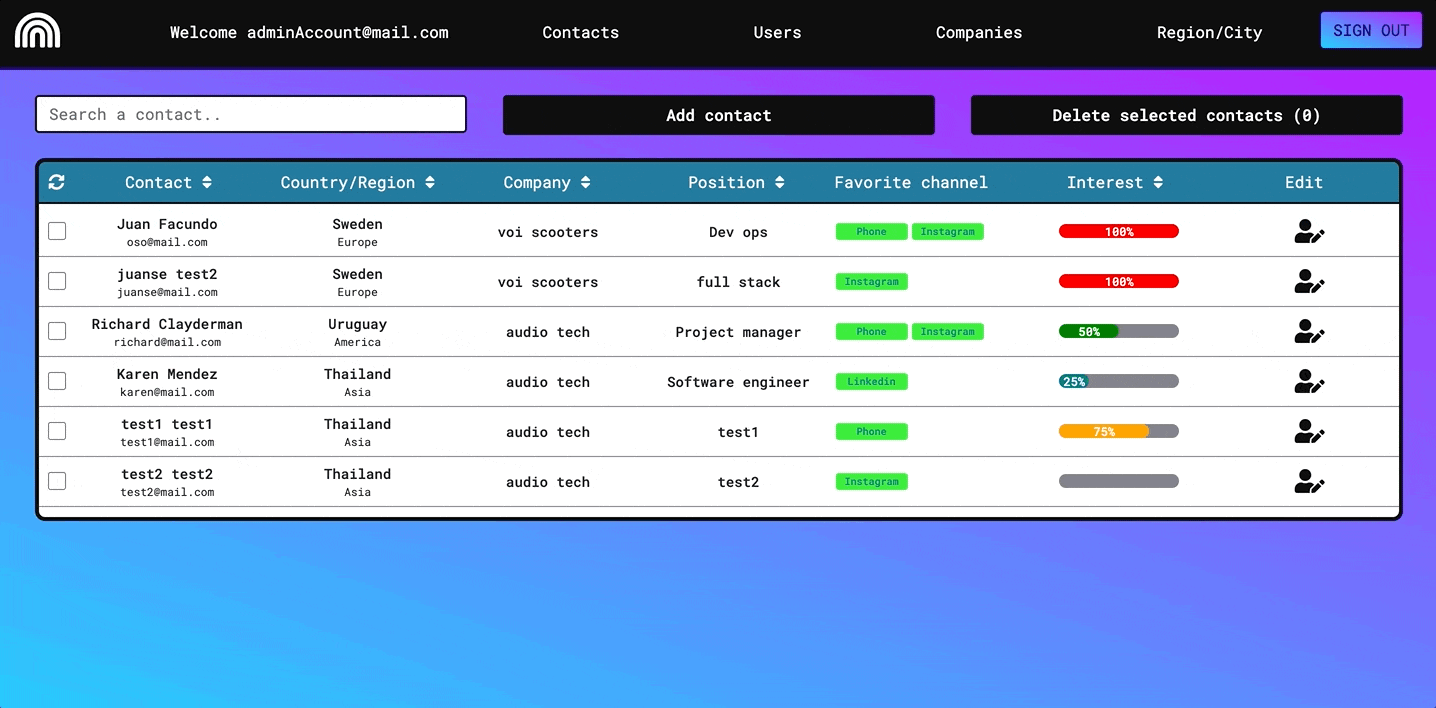Screen dimensions: 1436x708
Task: Click the name Karen Mendez
Action: click(167, 374)
